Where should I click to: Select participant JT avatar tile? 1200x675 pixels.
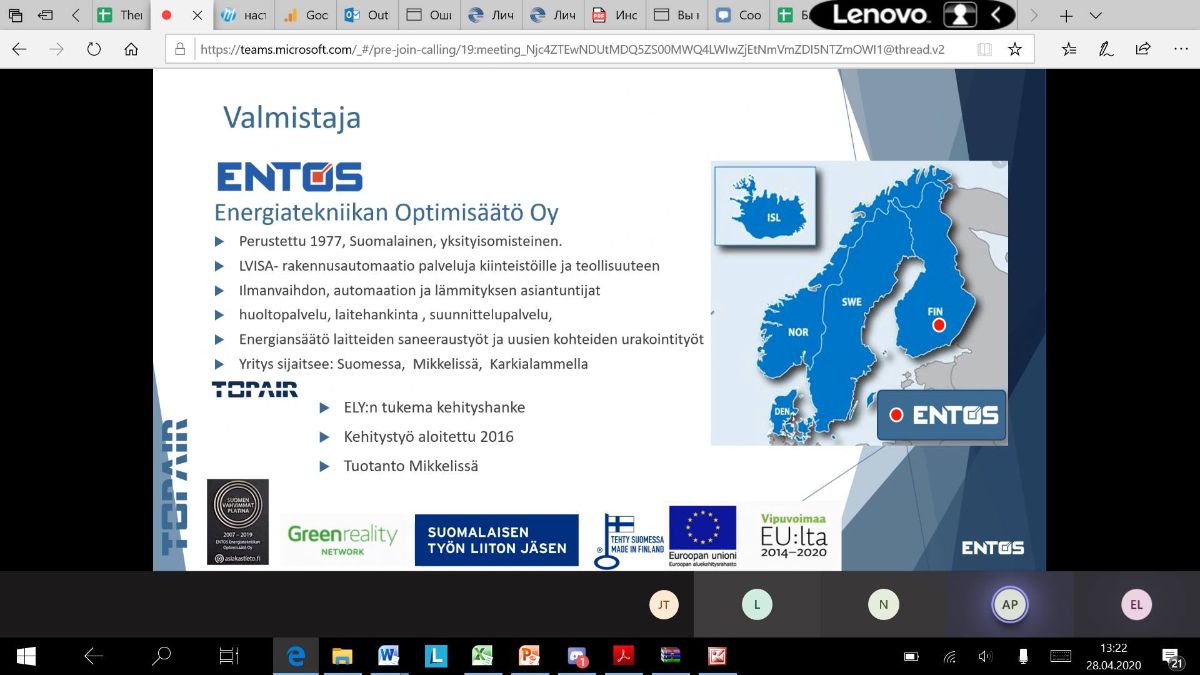click(662, 604)
